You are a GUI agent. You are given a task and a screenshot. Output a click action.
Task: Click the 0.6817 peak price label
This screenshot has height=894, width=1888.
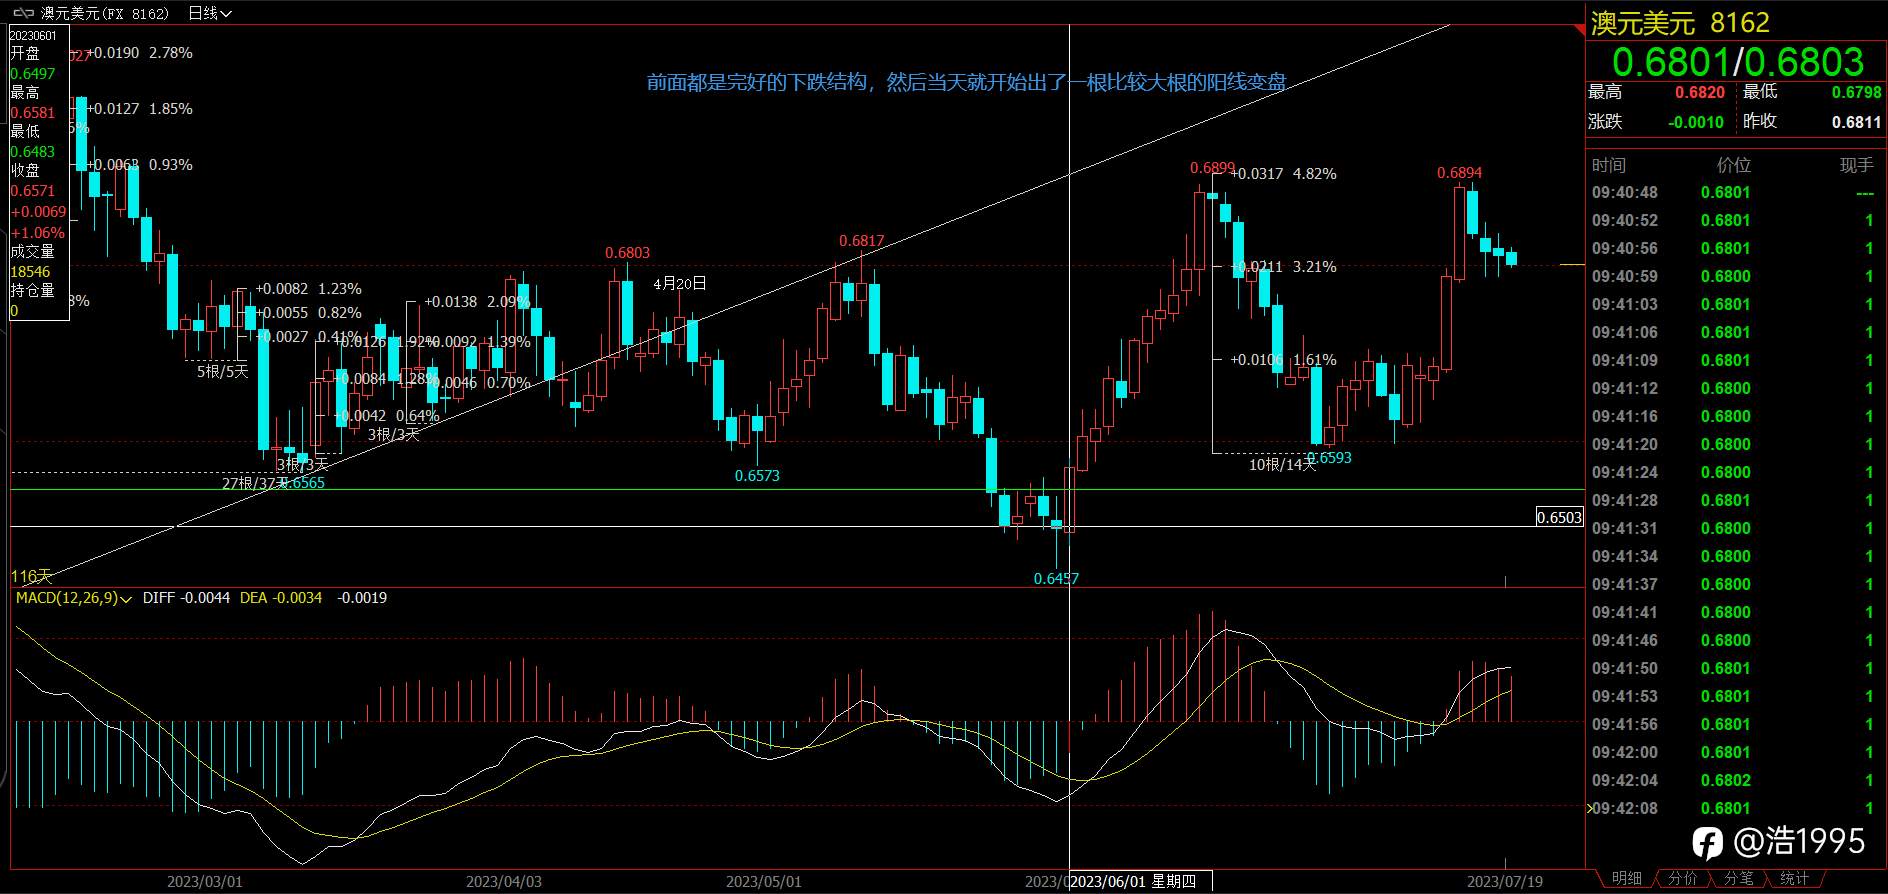pos(861,241)
